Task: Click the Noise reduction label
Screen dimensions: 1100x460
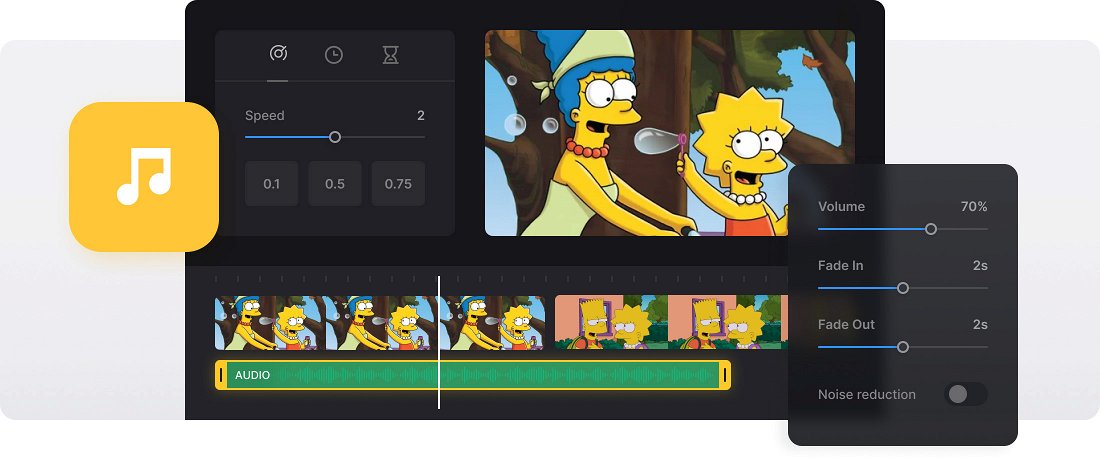Action: point(866,394)
